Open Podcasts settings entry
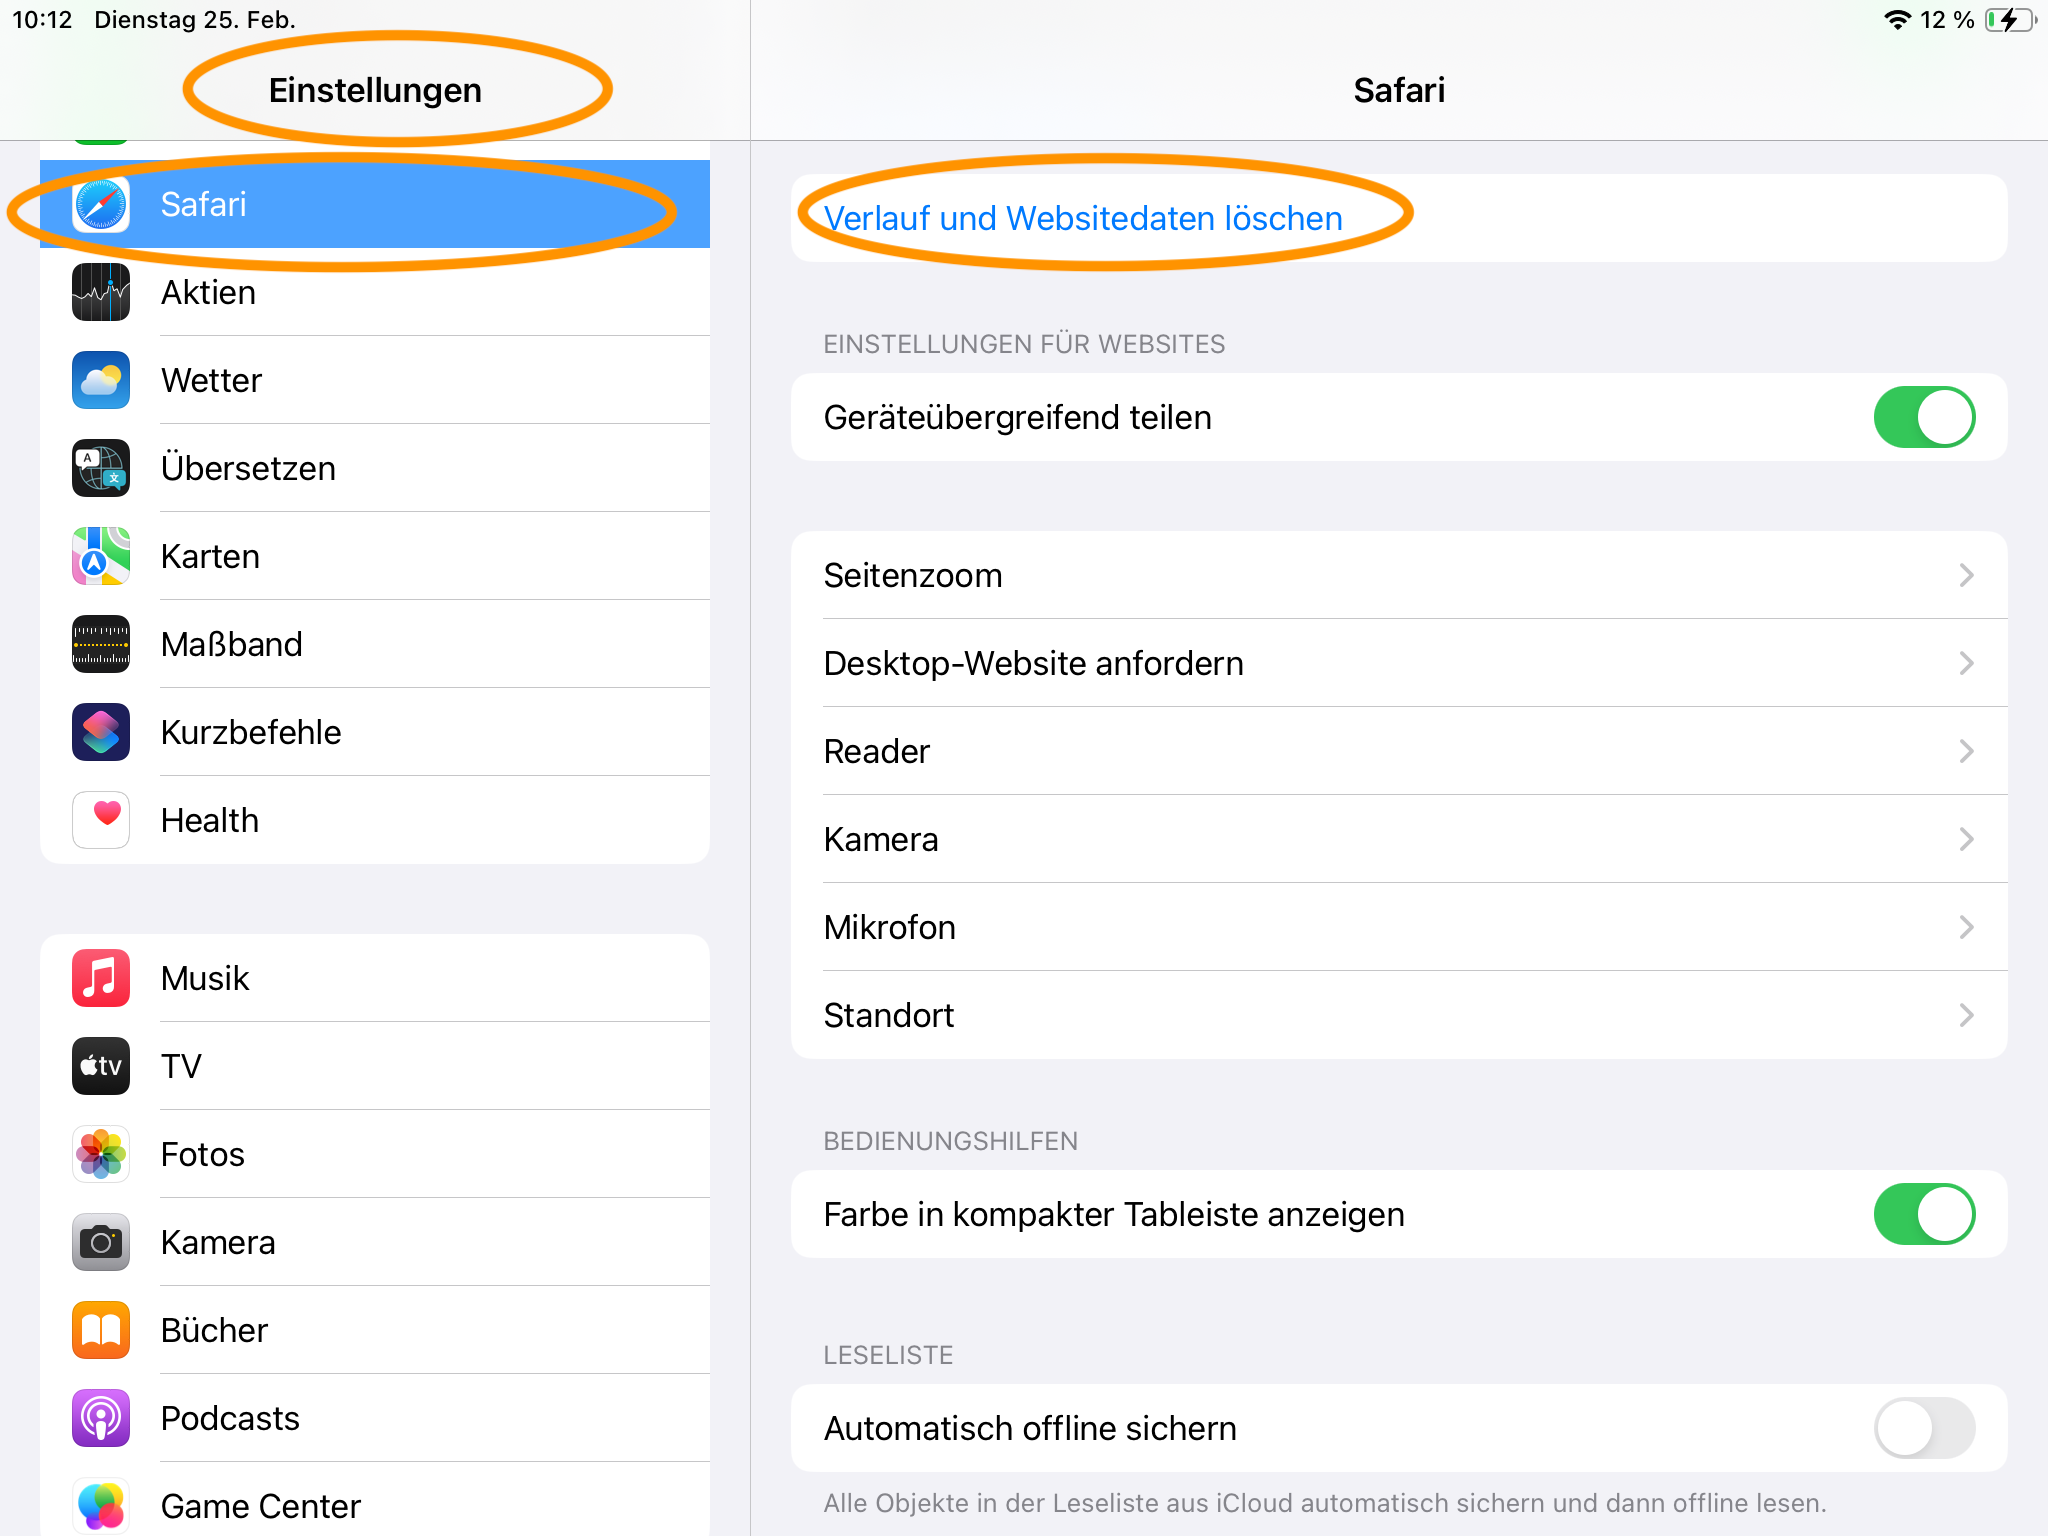 (375, 1418)
